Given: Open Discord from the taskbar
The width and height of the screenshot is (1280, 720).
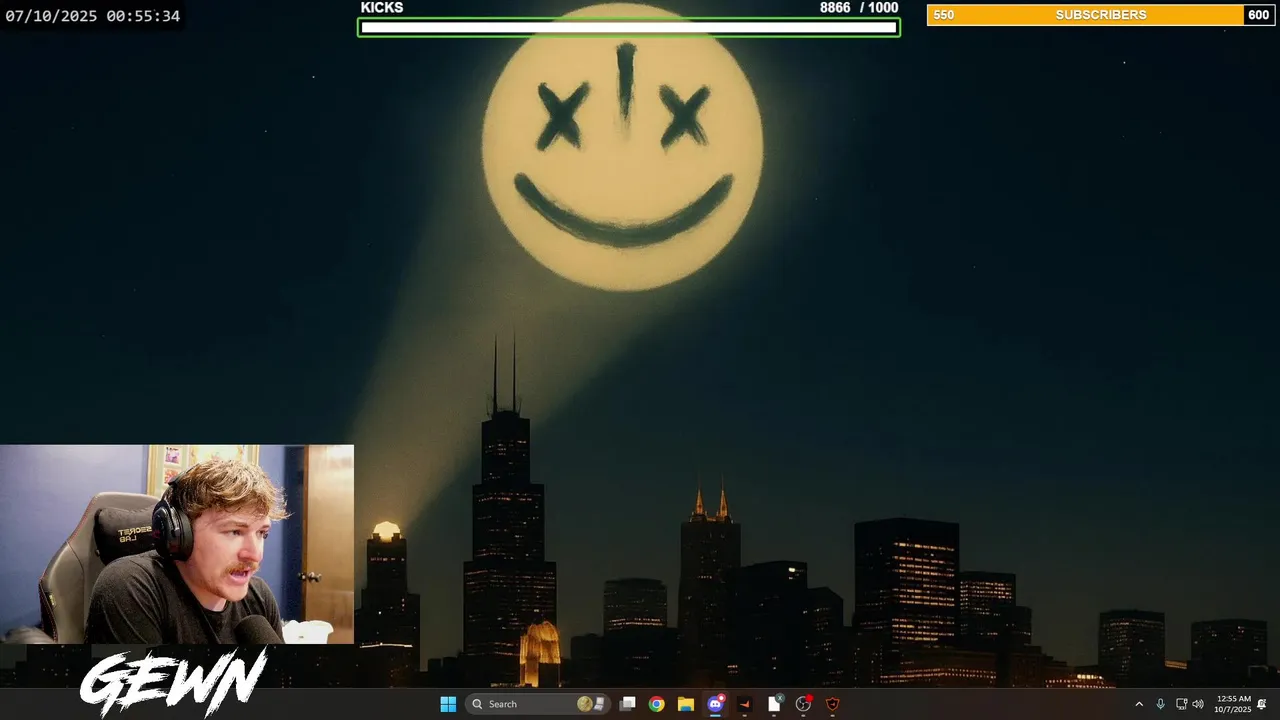Looking at the screenshot, I should point(715,704).
